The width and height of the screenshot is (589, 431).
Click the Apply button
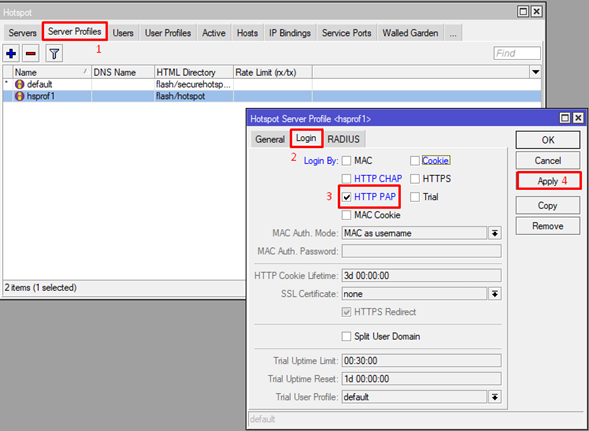click(548, 181)
